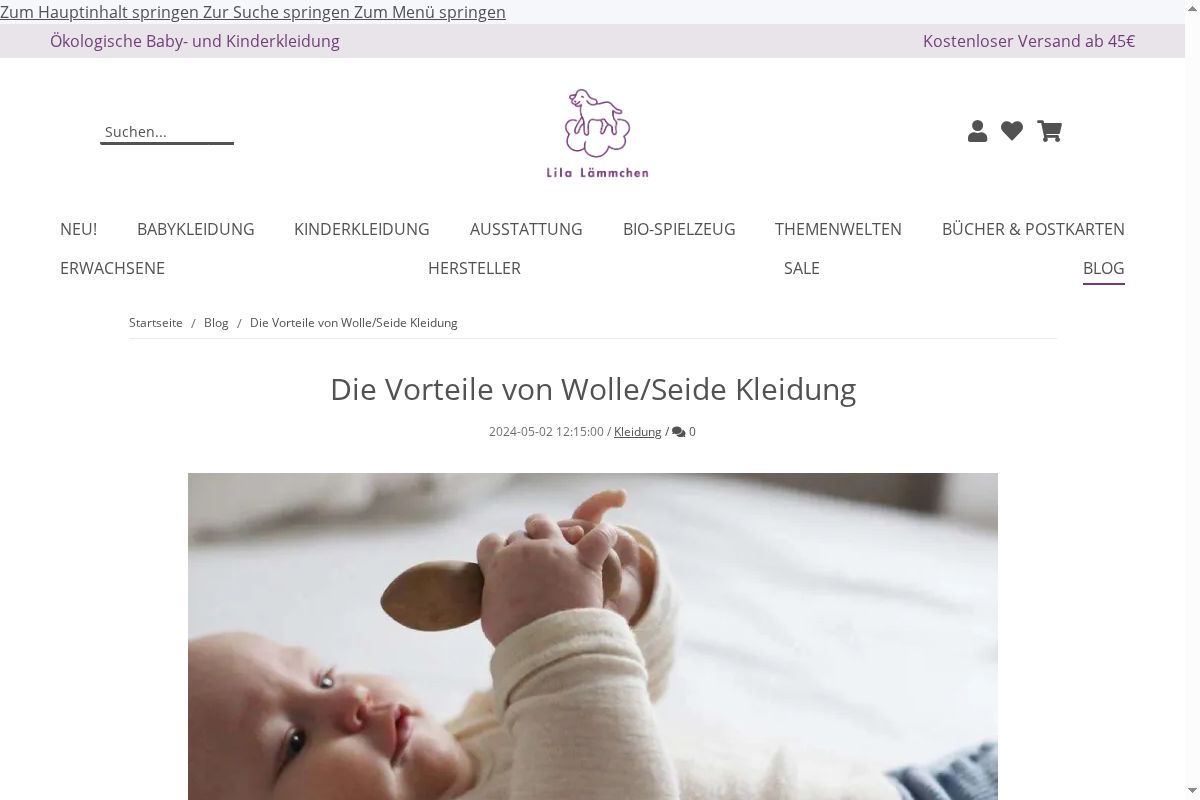Open the BABYKLEIDUNG menu
1200x800 pixels.
click(x=196, y=229)
